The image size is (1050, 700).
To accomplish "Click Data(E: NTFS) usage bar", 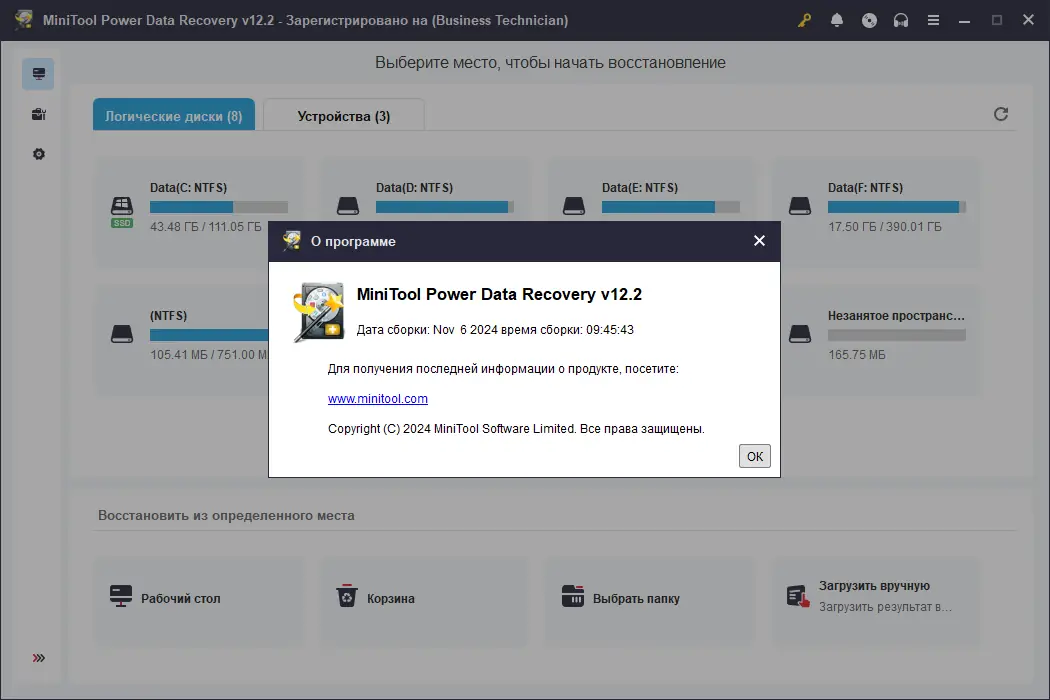I will [671, 207].
